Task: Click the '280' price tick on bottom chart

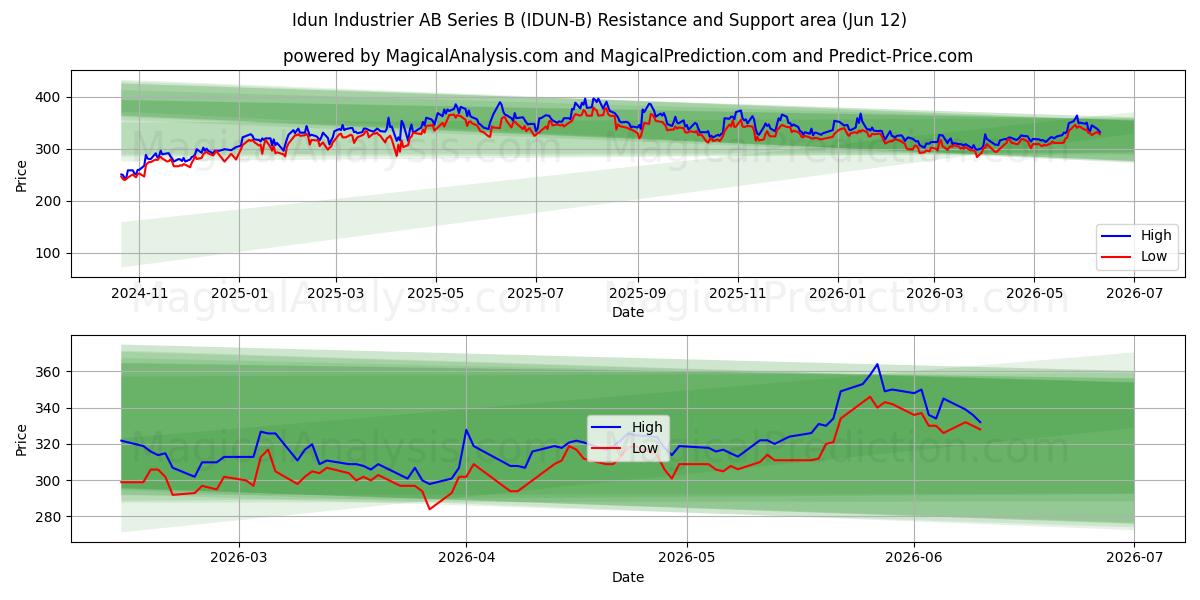Action: pyautogui.click(x=50, y=517)
